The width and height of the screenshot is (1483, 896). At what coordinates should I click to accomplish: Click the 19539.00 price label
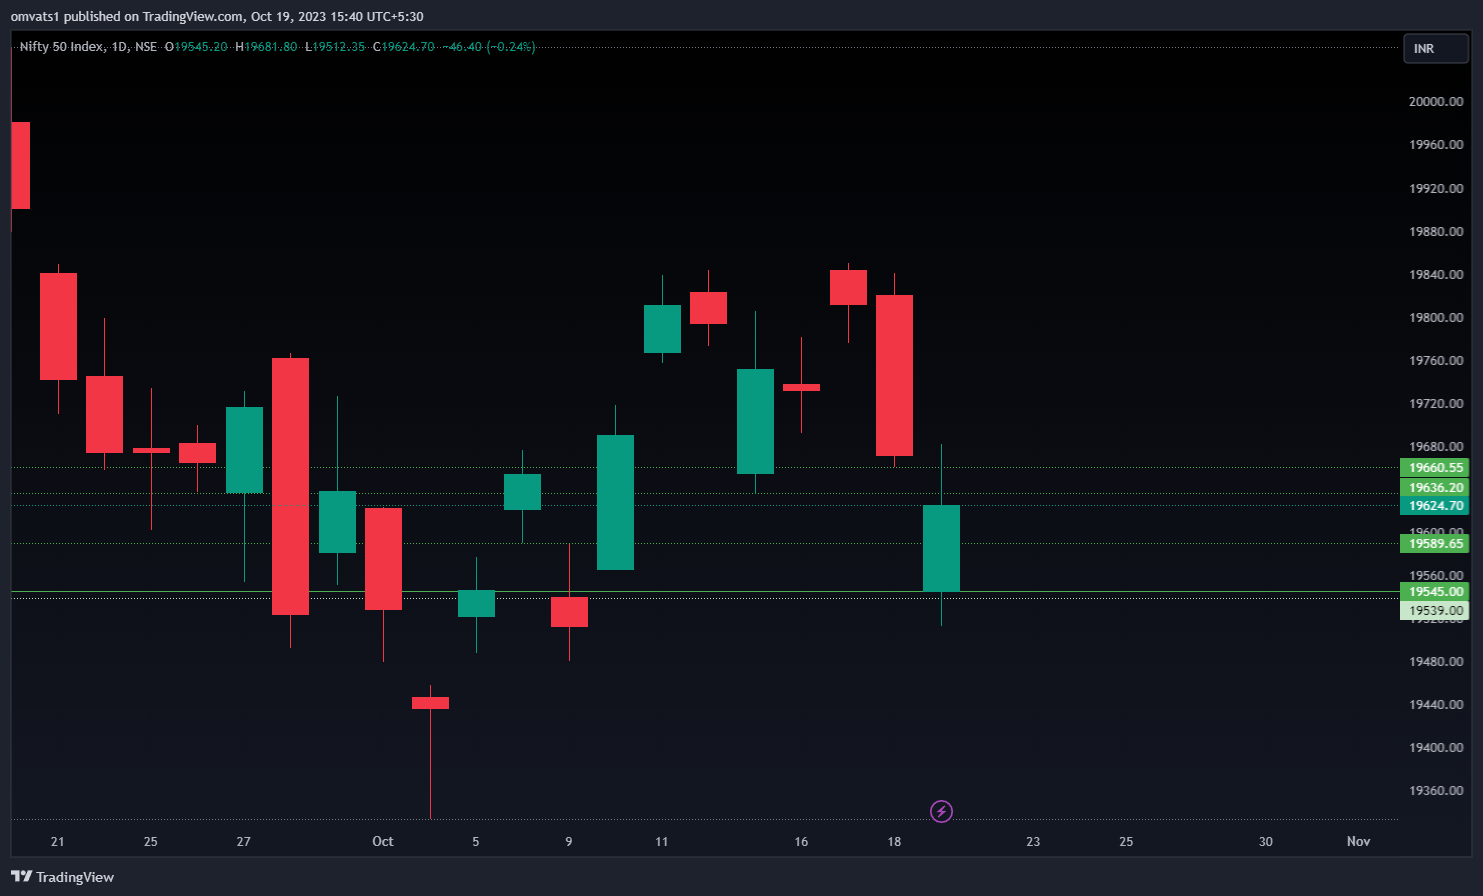1435,610
